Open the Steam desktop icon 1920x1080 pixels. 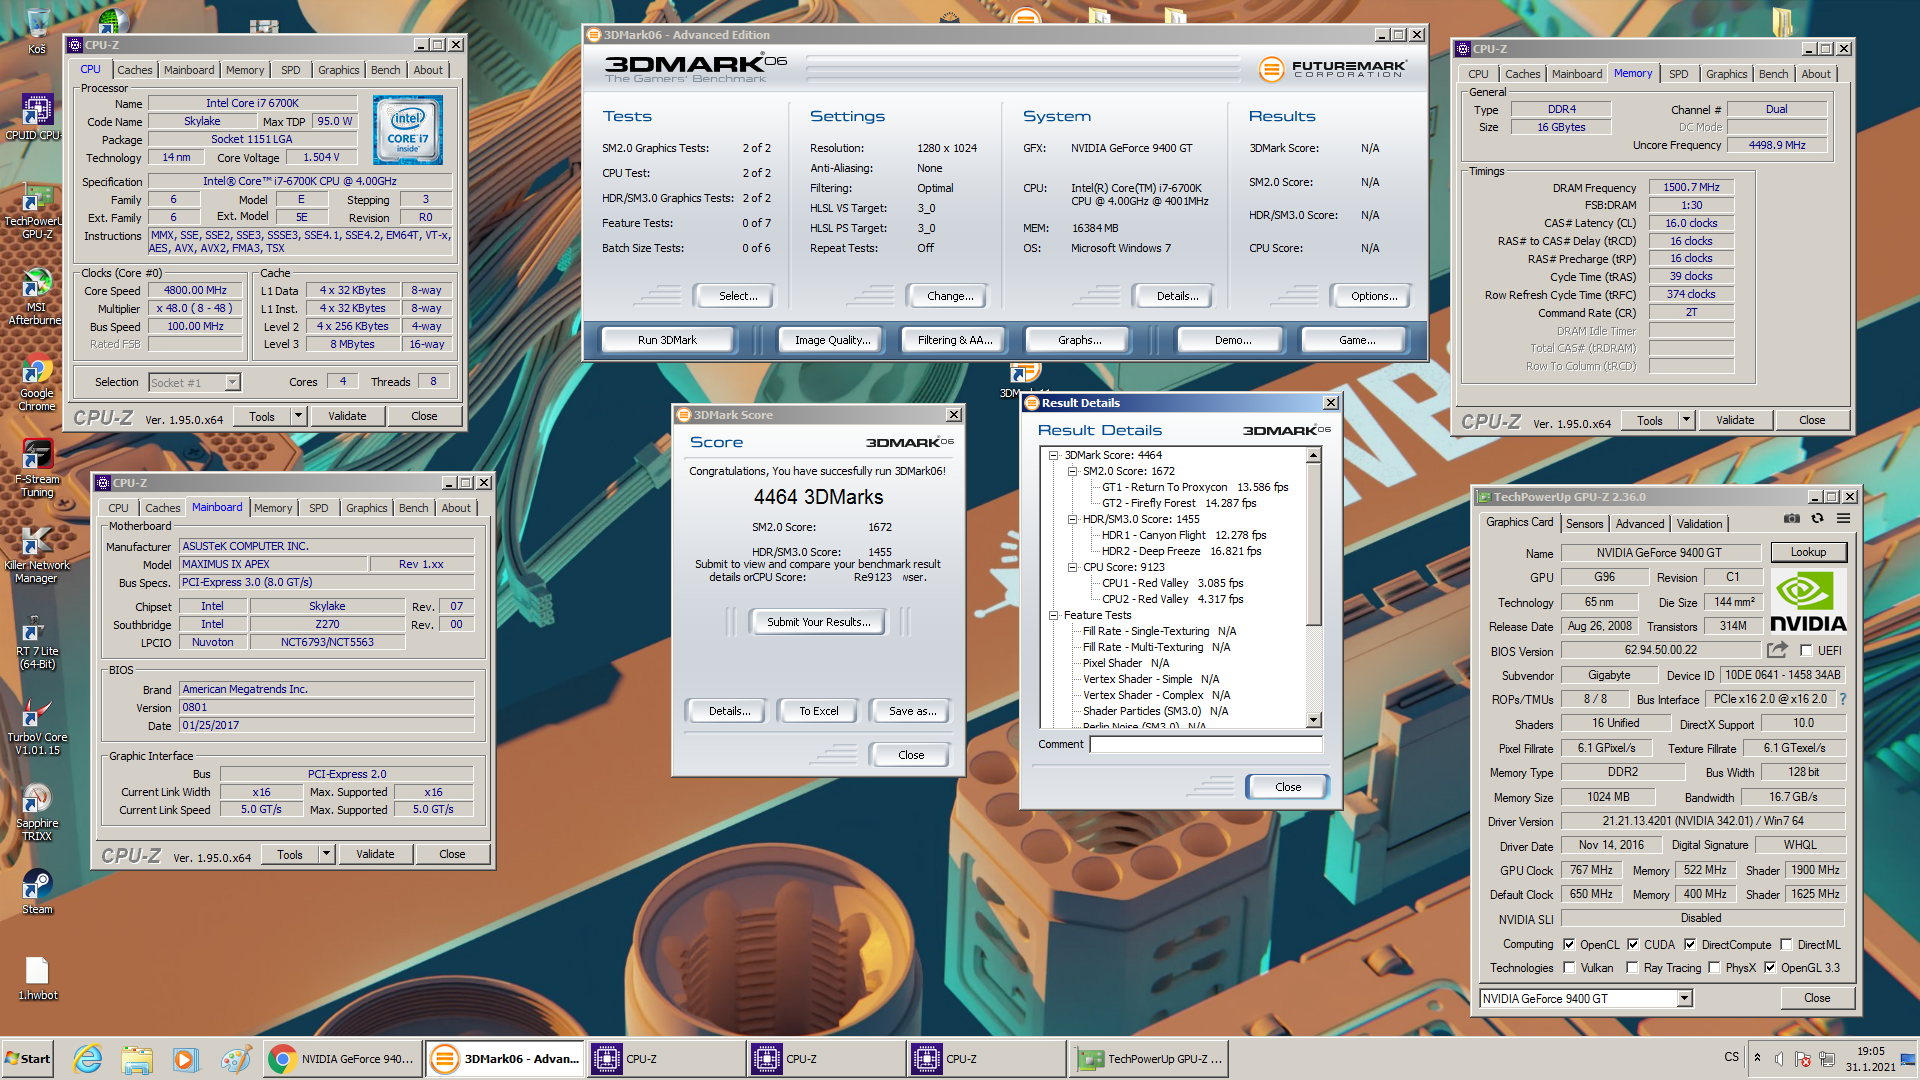pyautogui.click(x=36, y=892)
